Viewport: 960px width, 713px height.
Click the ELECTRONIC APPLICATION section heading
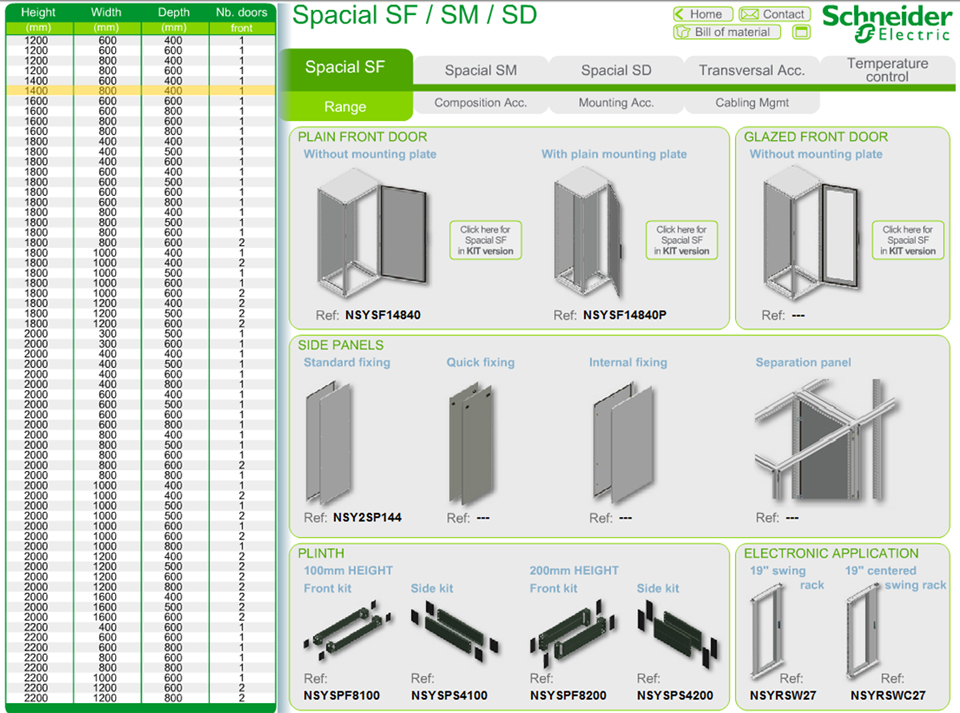[x=831, y=553]
